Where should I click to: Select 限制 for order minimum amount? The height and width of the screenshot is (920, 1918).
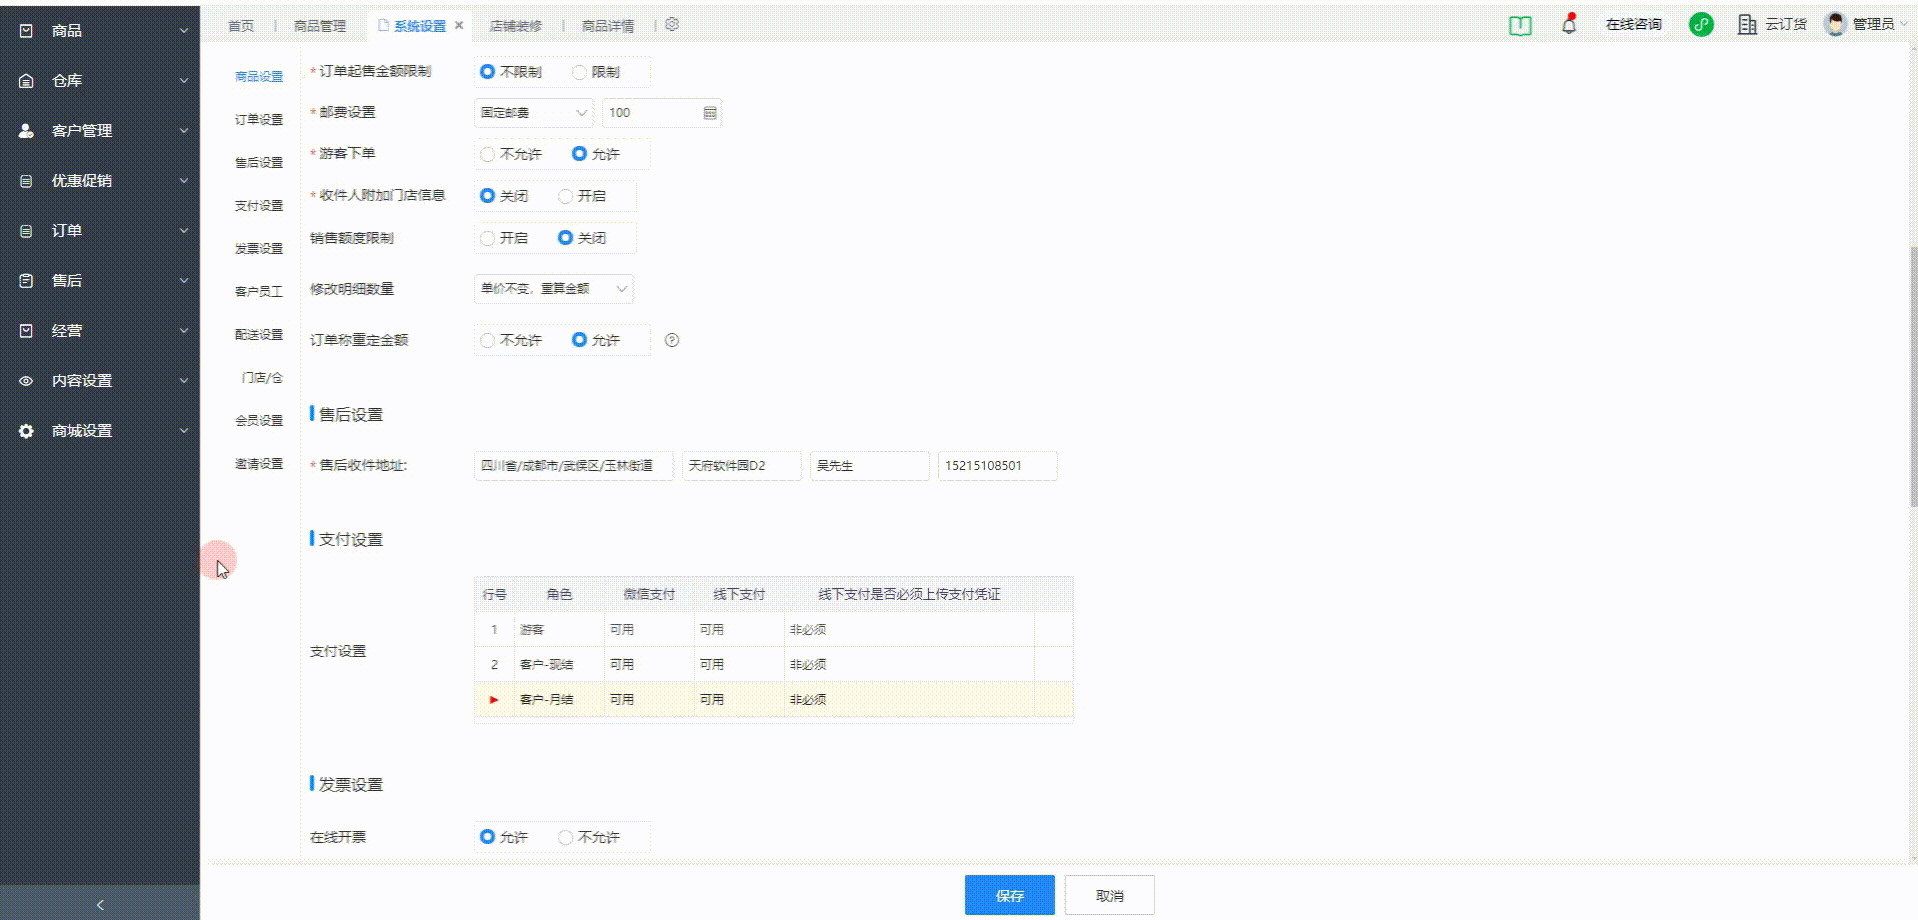tap(596, 72)
